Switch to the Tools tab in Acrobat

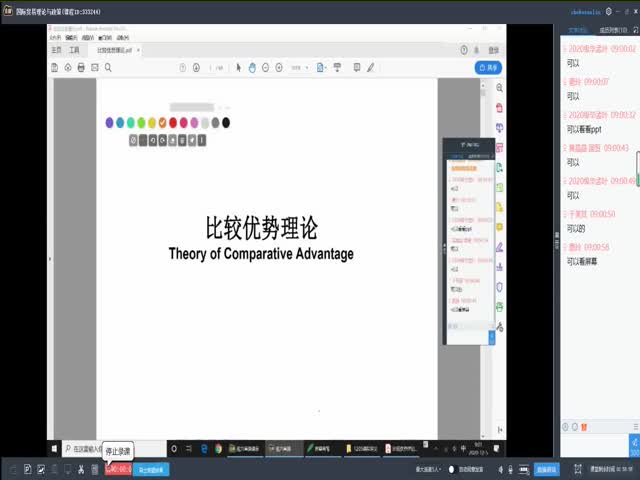74,50
